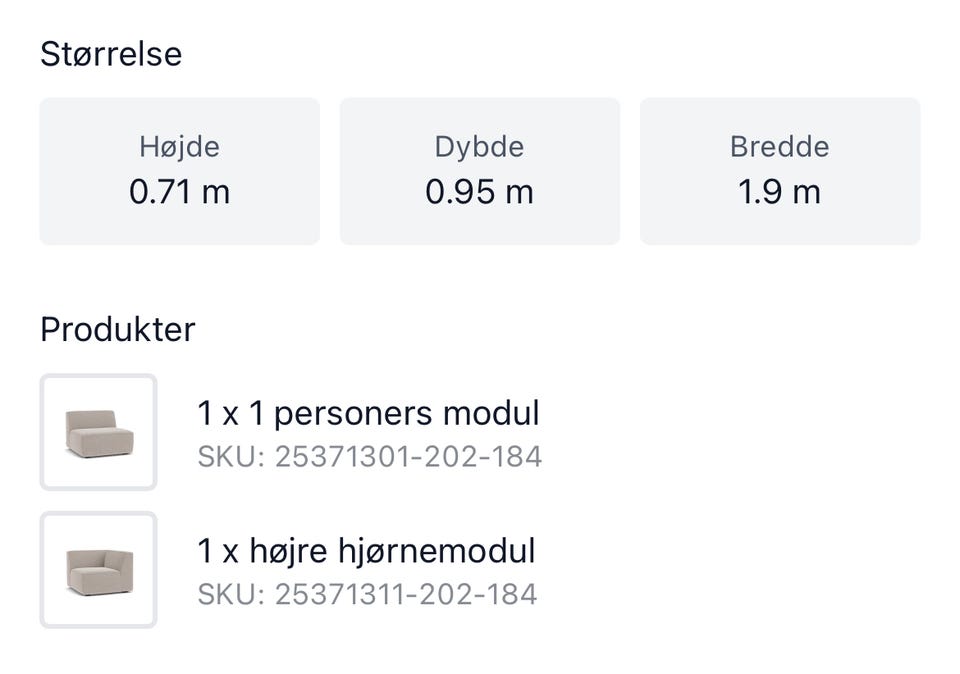Click the Bredde label
The image size is (960, 674).
[x=779, y=147]
